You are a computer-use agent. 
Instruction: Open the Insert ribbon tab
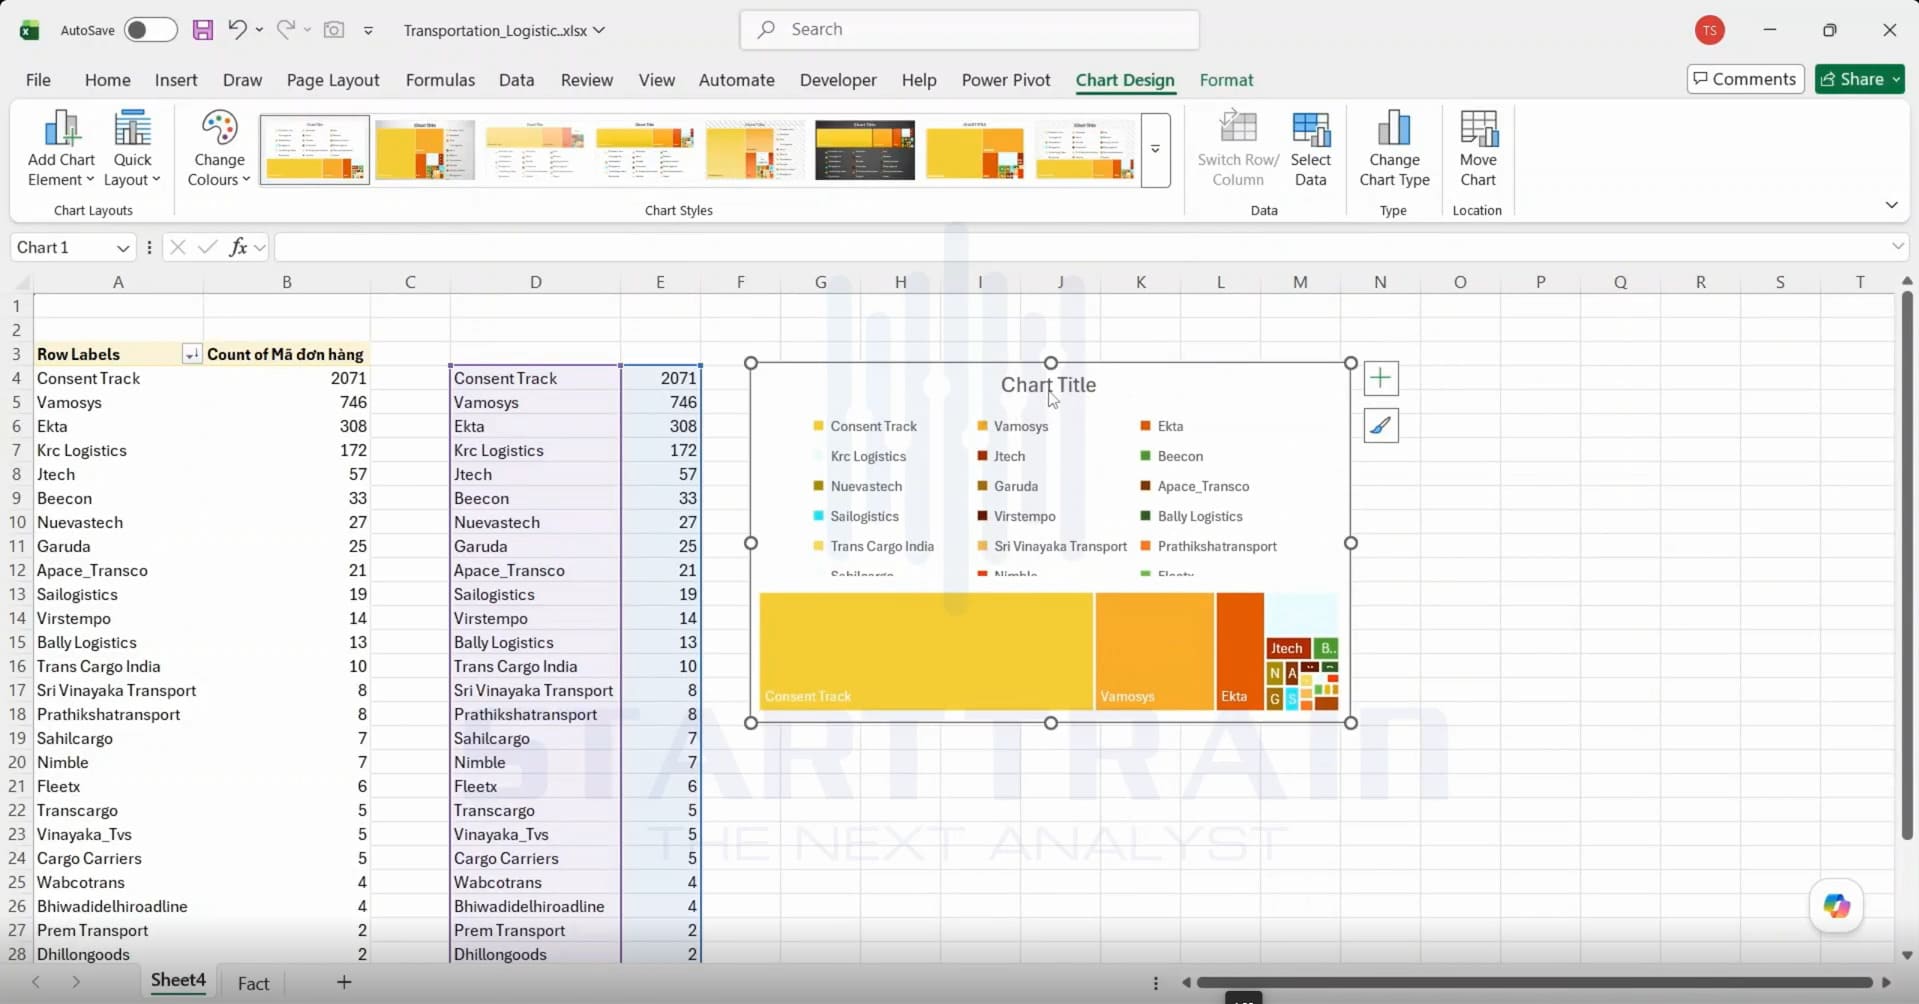(x=176, y=80)
